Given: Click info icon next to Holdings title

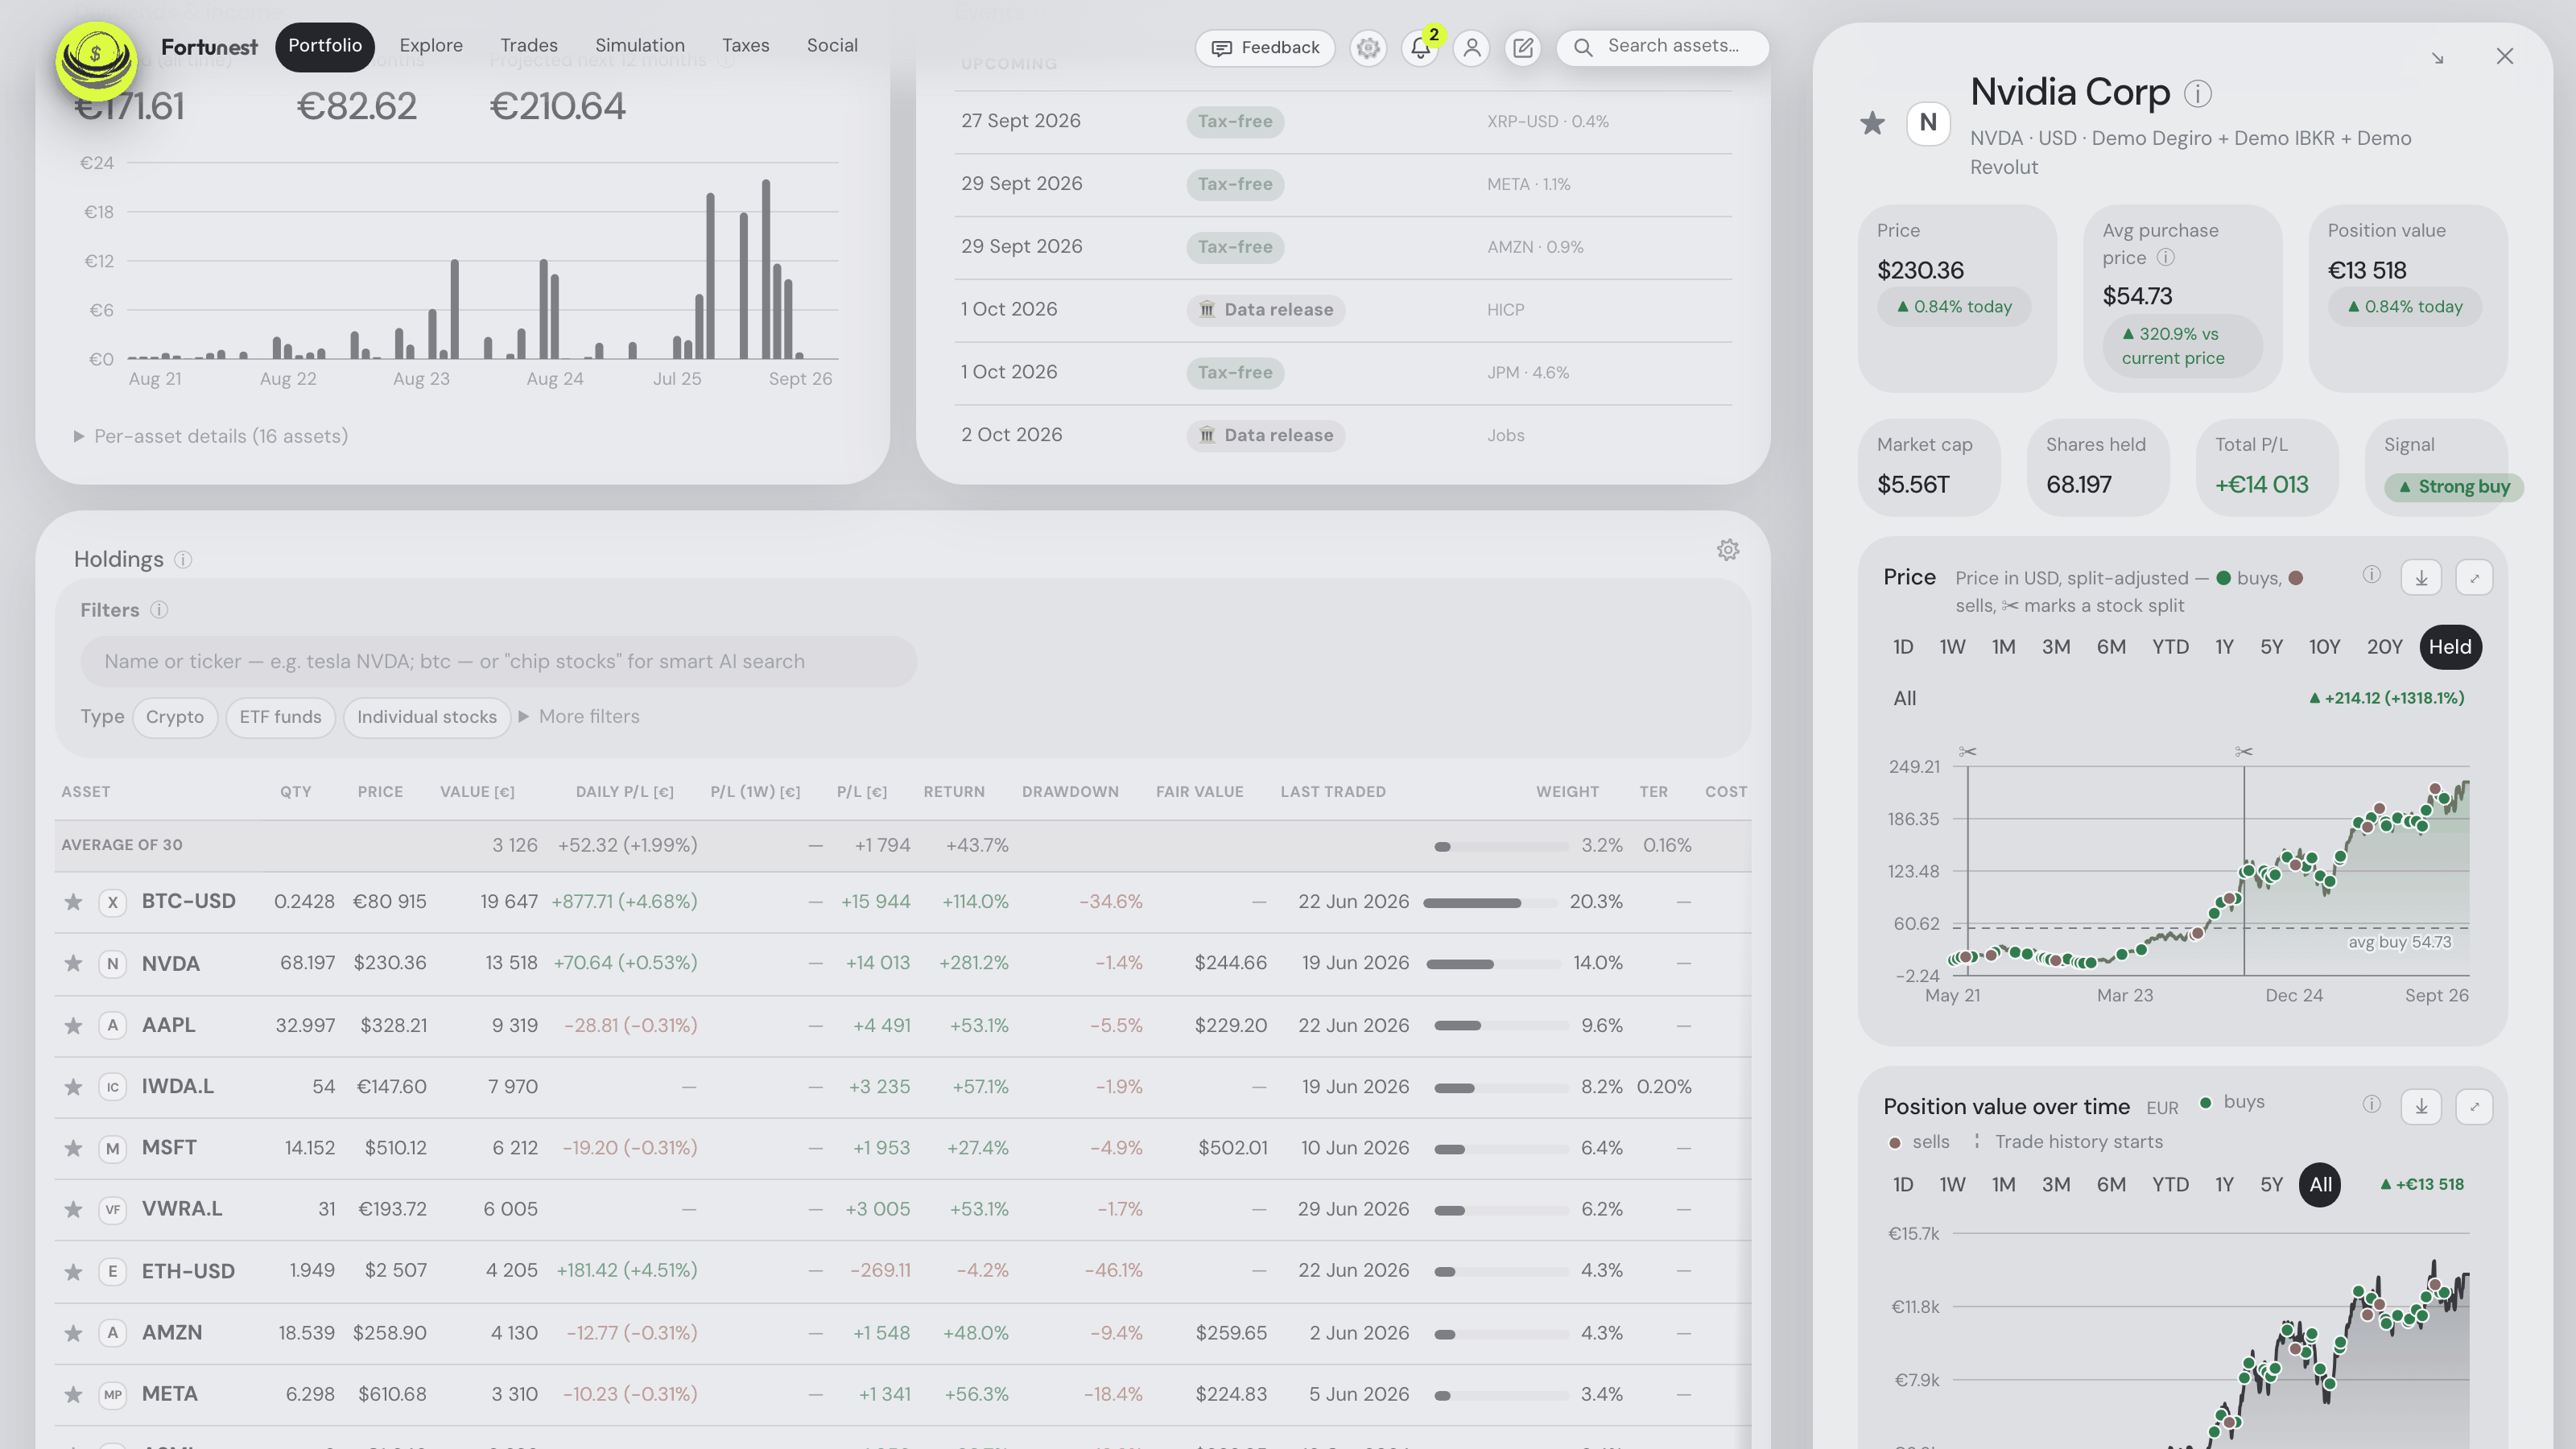Looking at the screenshot, I should [183, 559].
